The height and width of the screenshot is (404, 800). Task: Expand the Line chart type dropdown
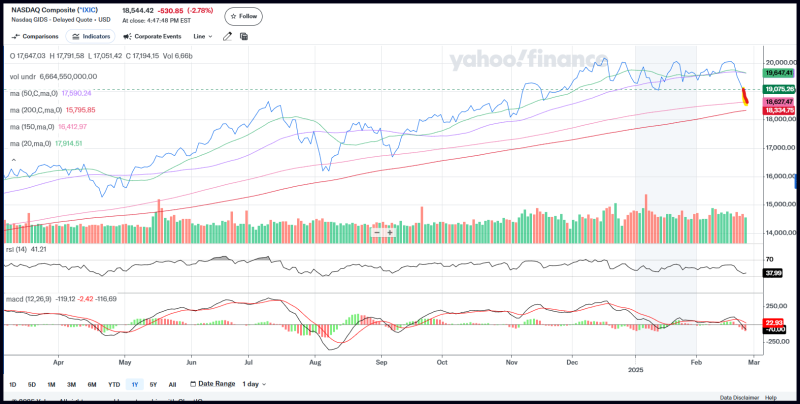203,37
